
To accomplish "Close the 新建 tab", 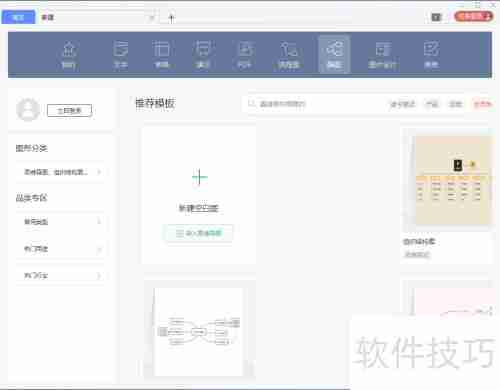I will point(152,17).
